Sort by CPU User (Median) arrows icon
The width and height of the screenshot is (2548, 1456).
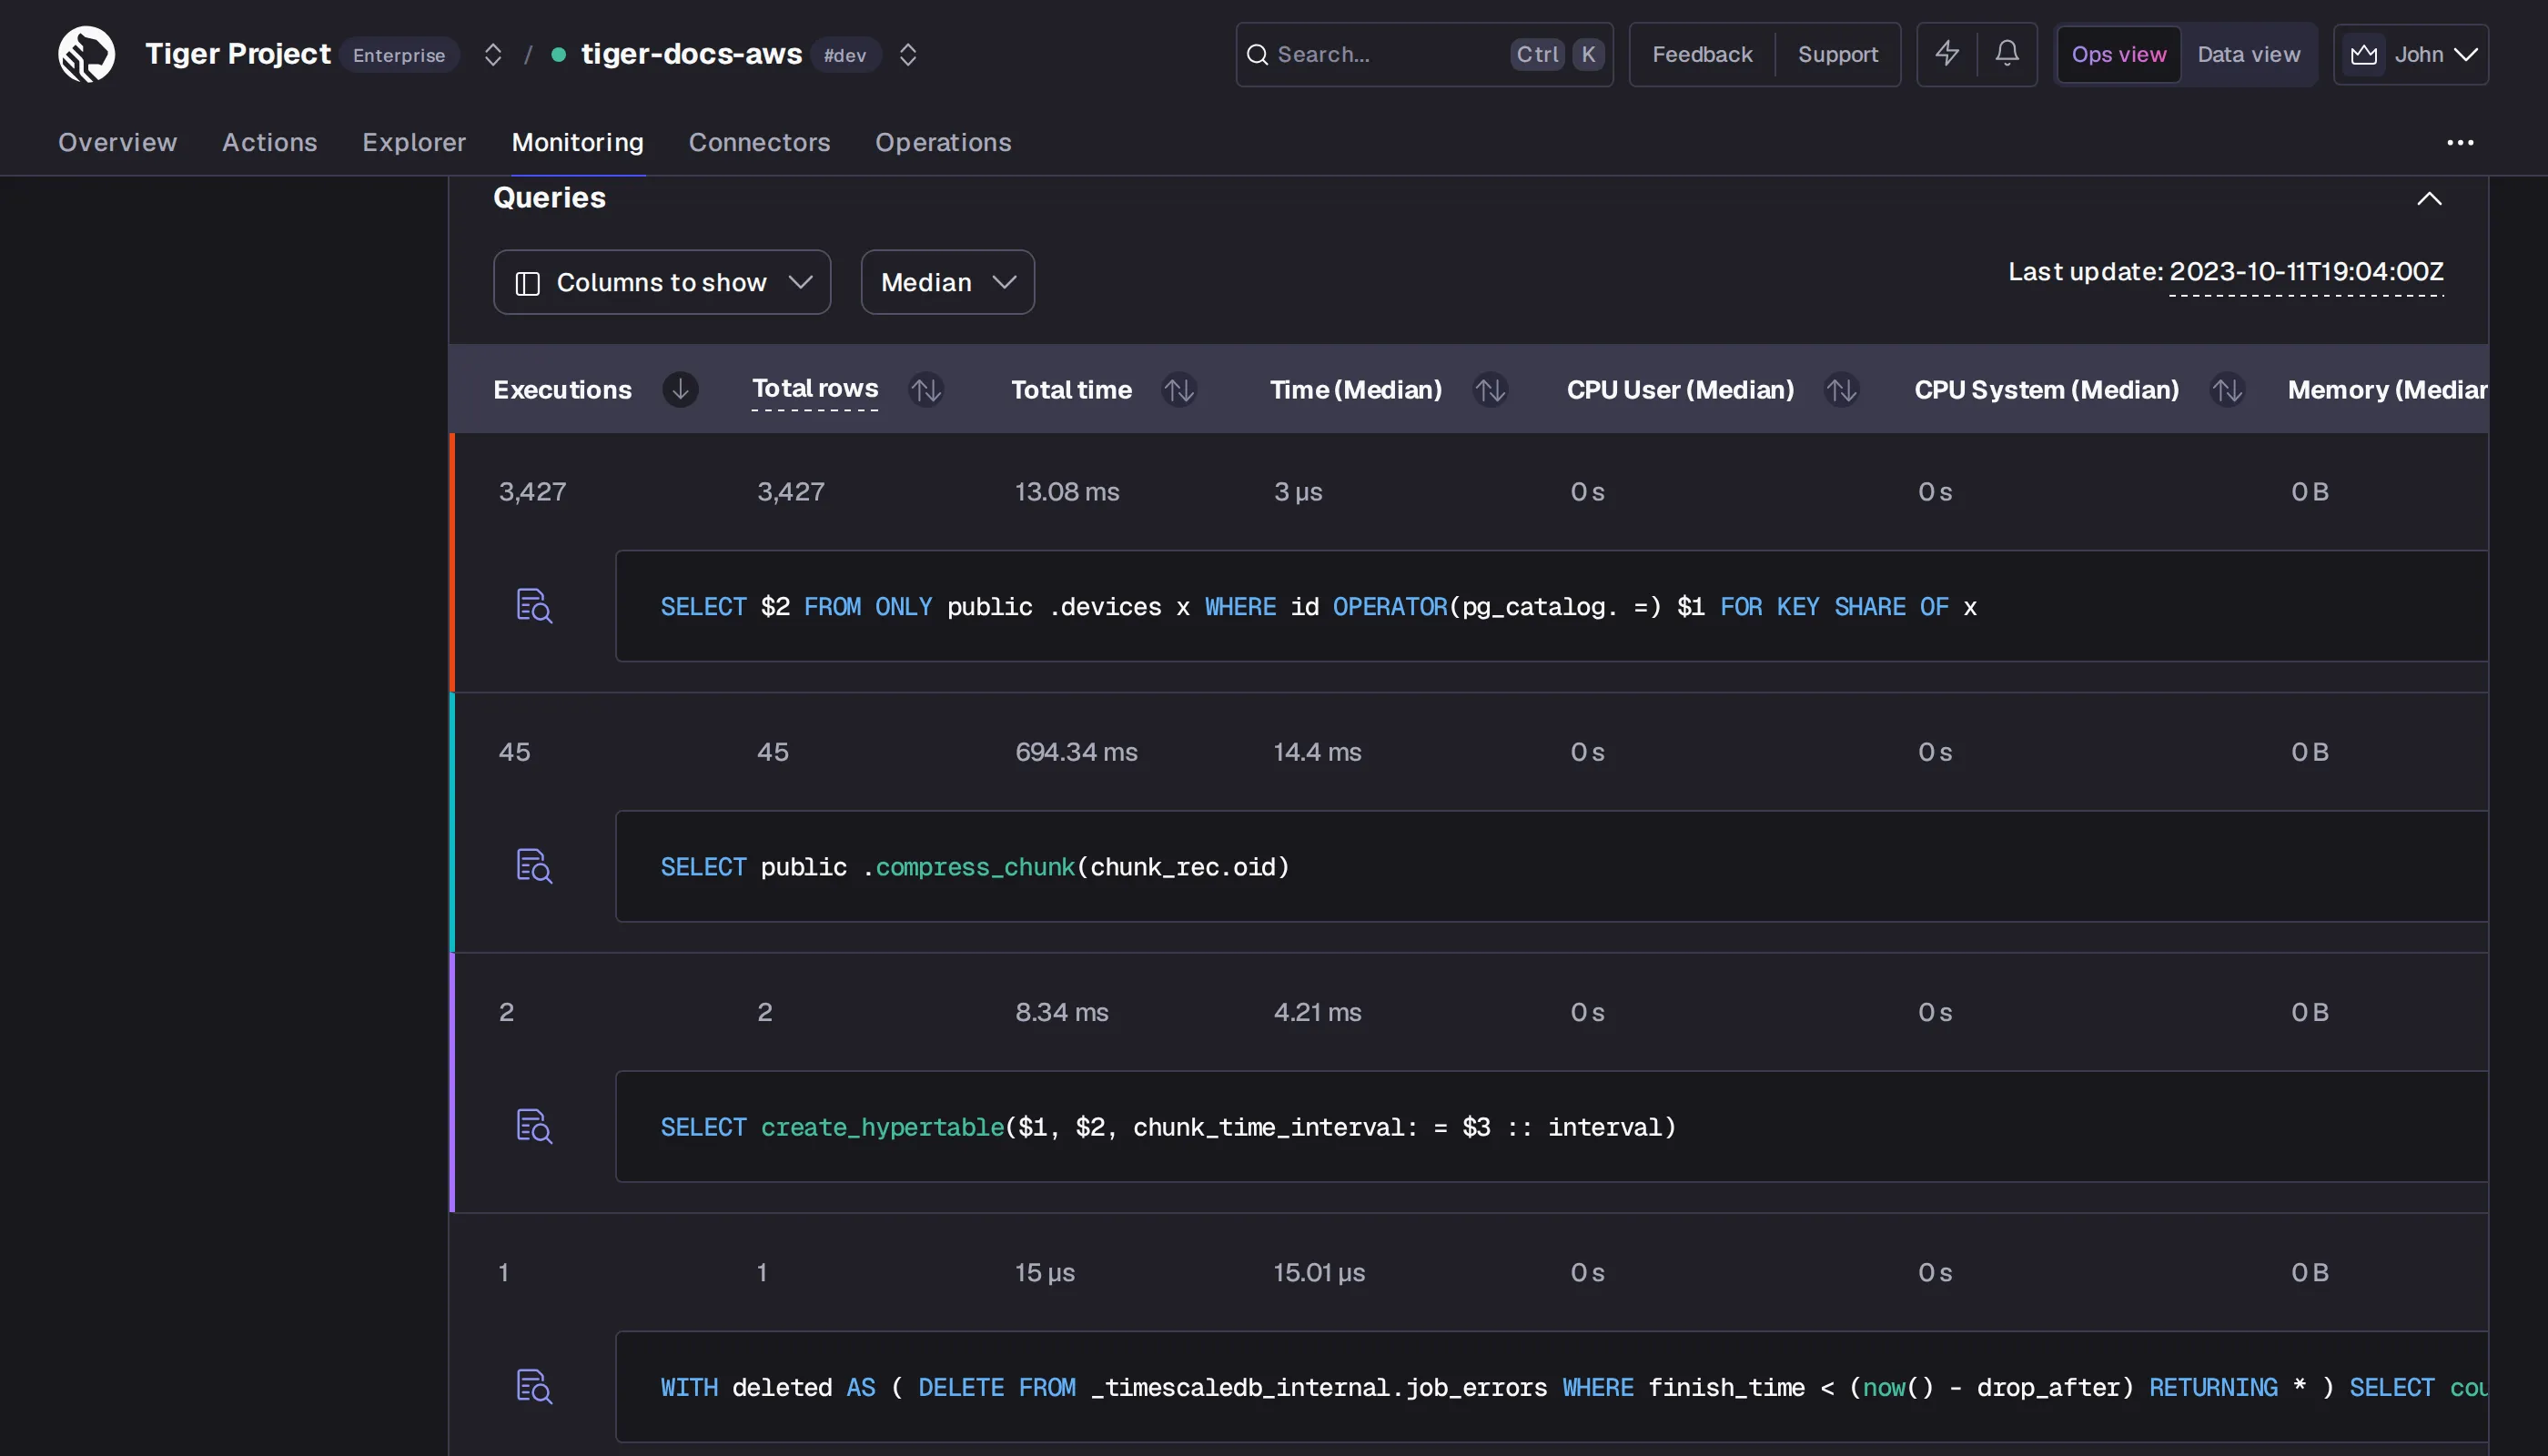tap(1841, 389)
